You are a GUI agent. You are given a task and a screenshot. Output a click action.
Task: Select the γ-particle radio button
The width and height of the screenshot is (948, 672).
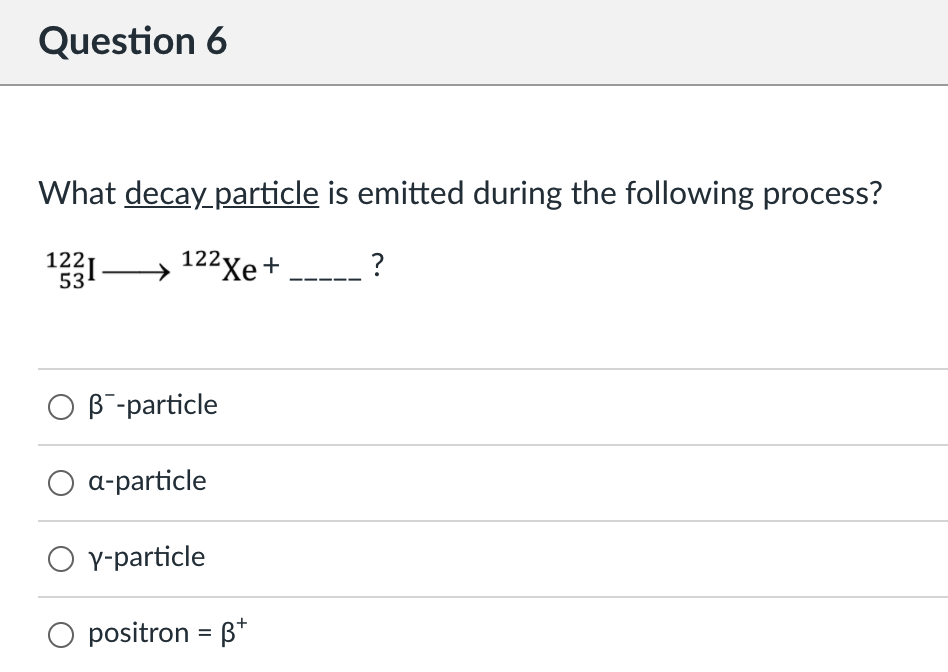tap(61, 558)
